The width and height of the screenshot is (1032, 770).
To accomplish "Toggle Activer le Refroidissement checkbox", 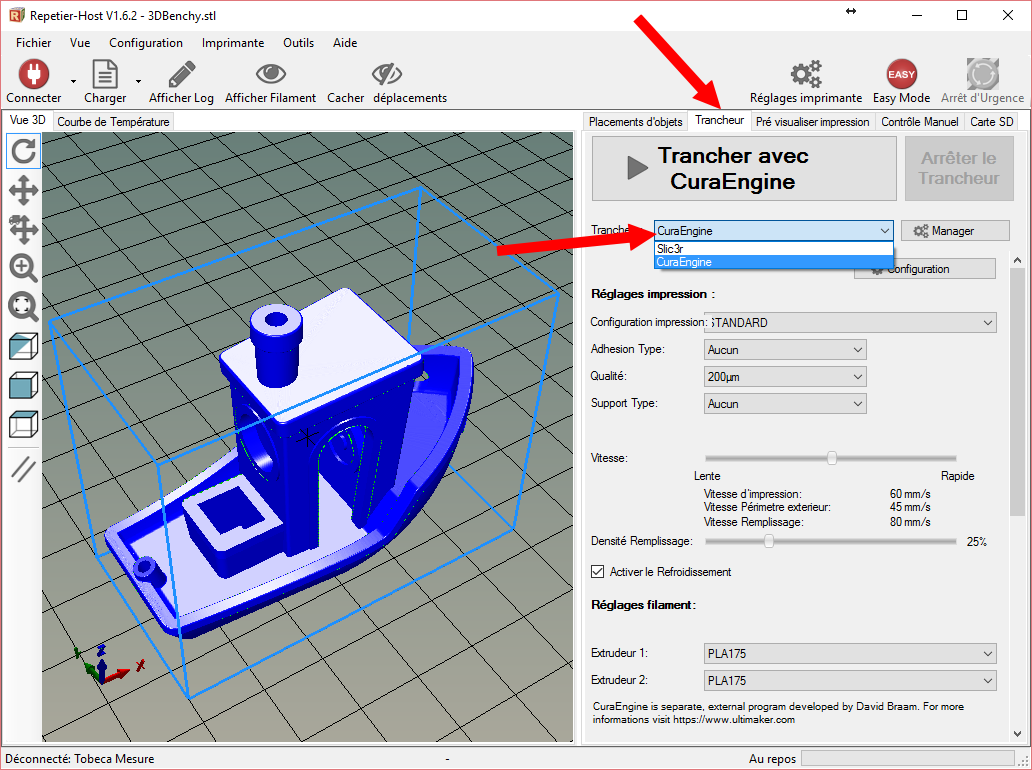I will point(598,572).
